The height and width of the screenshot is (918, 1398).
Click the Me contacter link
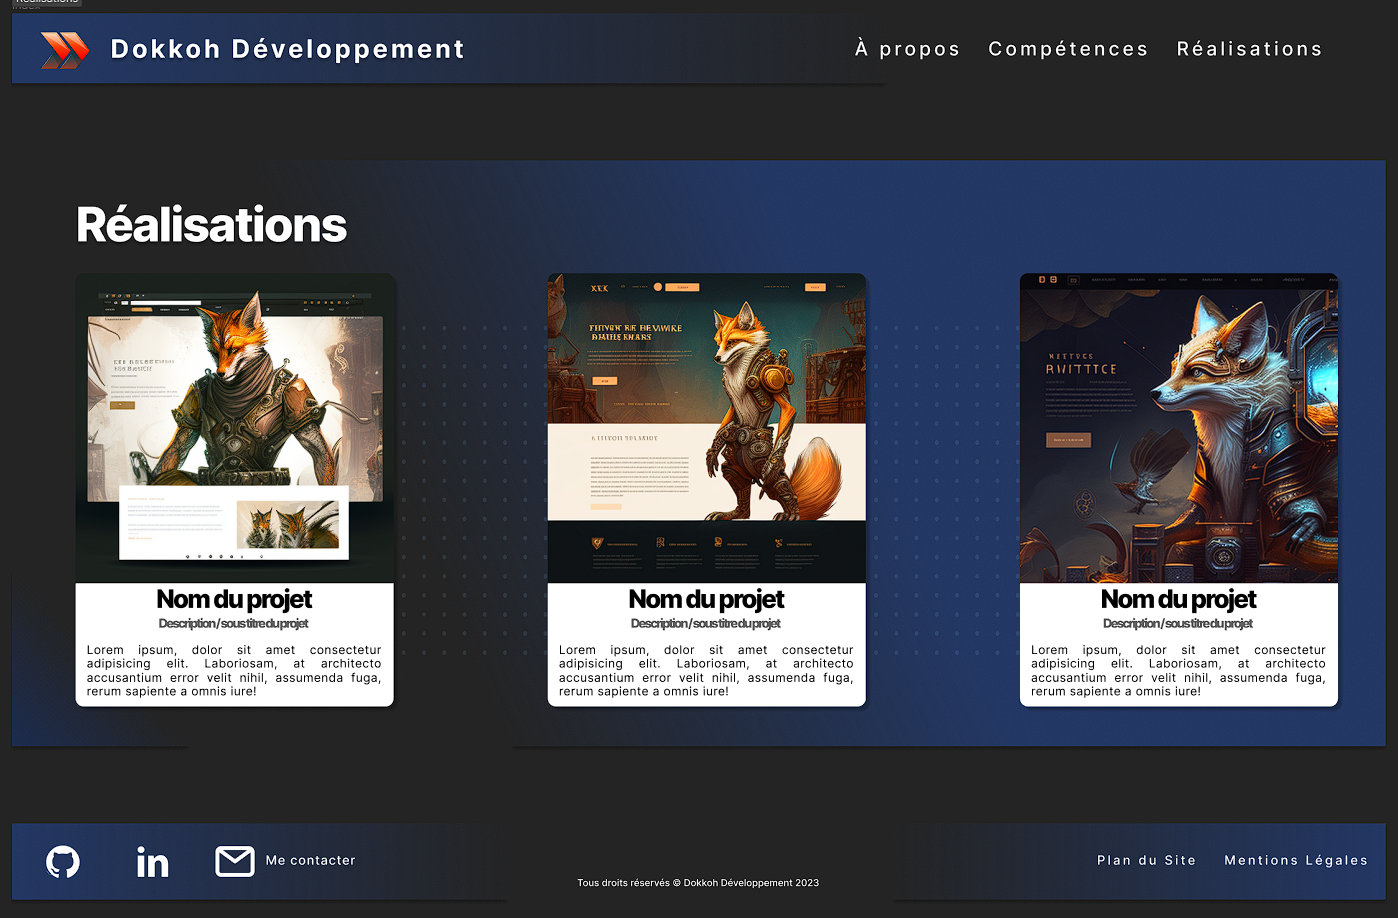(309, 860)
